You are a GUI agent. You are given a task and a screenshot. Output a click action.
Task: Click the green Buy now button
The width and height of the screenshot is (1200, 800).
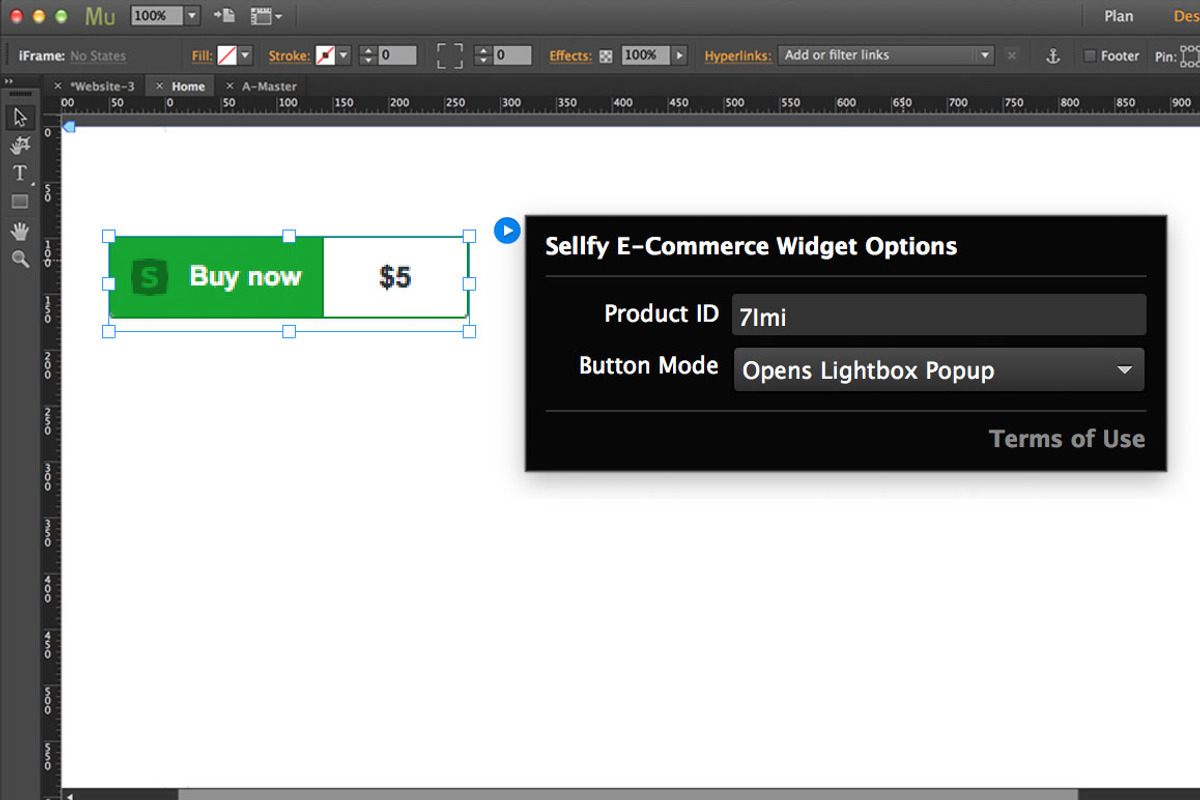[217, 277]
